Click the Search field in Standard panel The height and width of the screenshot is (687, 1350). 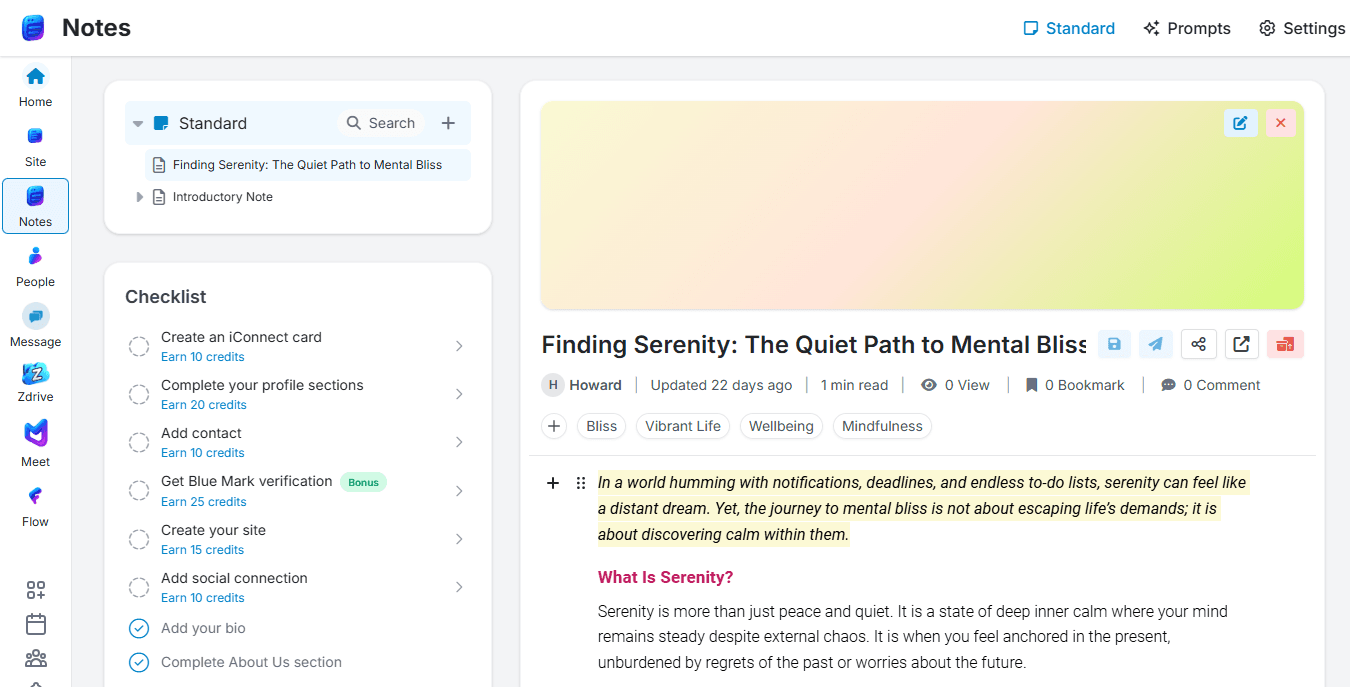tap(381, 123)
